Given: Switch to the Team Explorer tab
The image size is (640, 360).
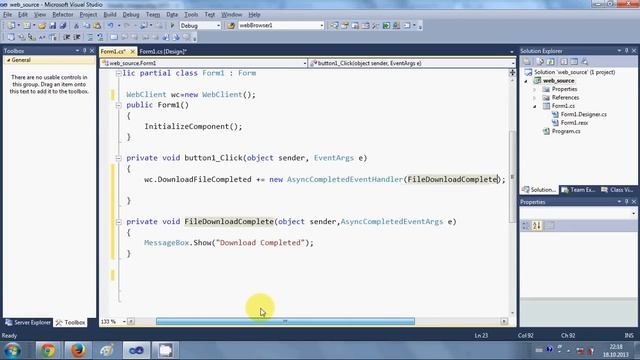Looking at the screenshot, I should (x=578, y=190).
